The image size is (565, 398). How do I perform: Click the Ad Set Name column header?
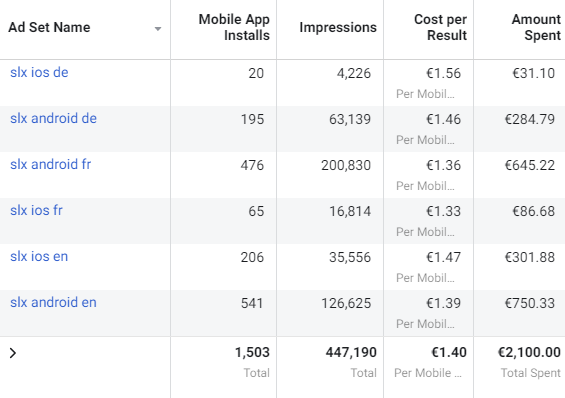click(x=49, y=27)
